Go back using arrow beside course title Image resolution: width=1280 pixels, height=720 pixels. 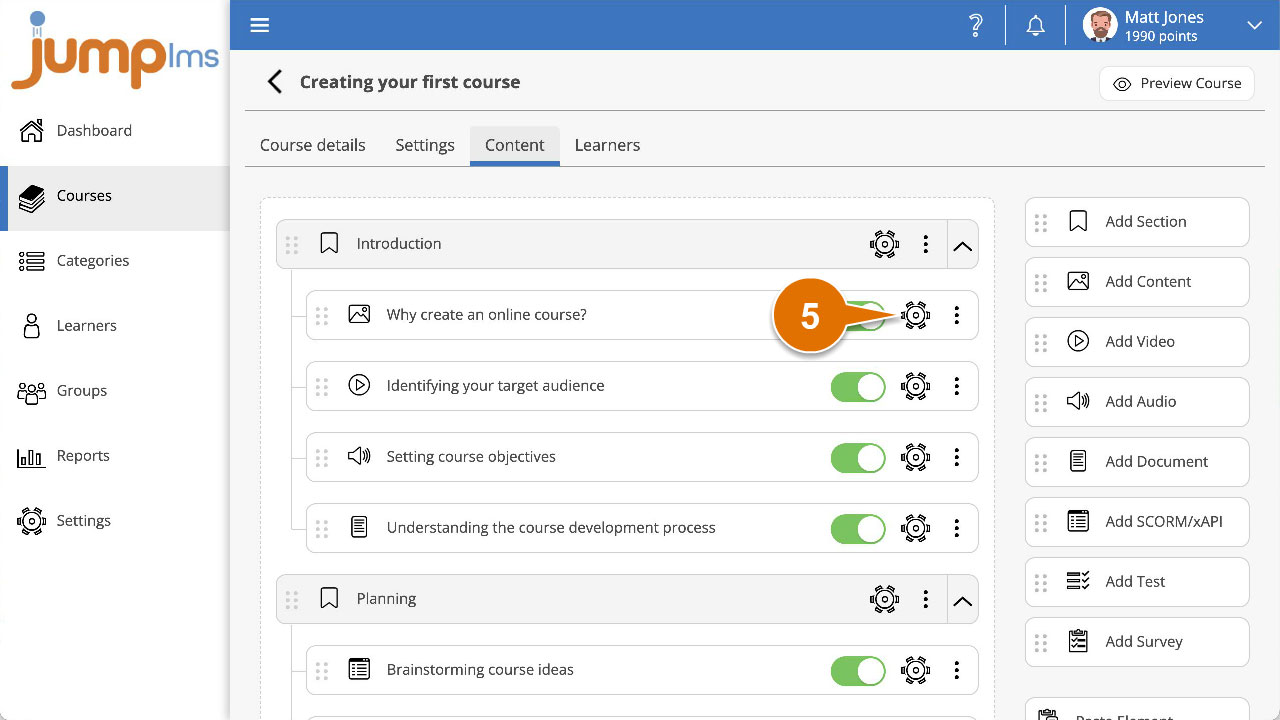click(274, 82)
